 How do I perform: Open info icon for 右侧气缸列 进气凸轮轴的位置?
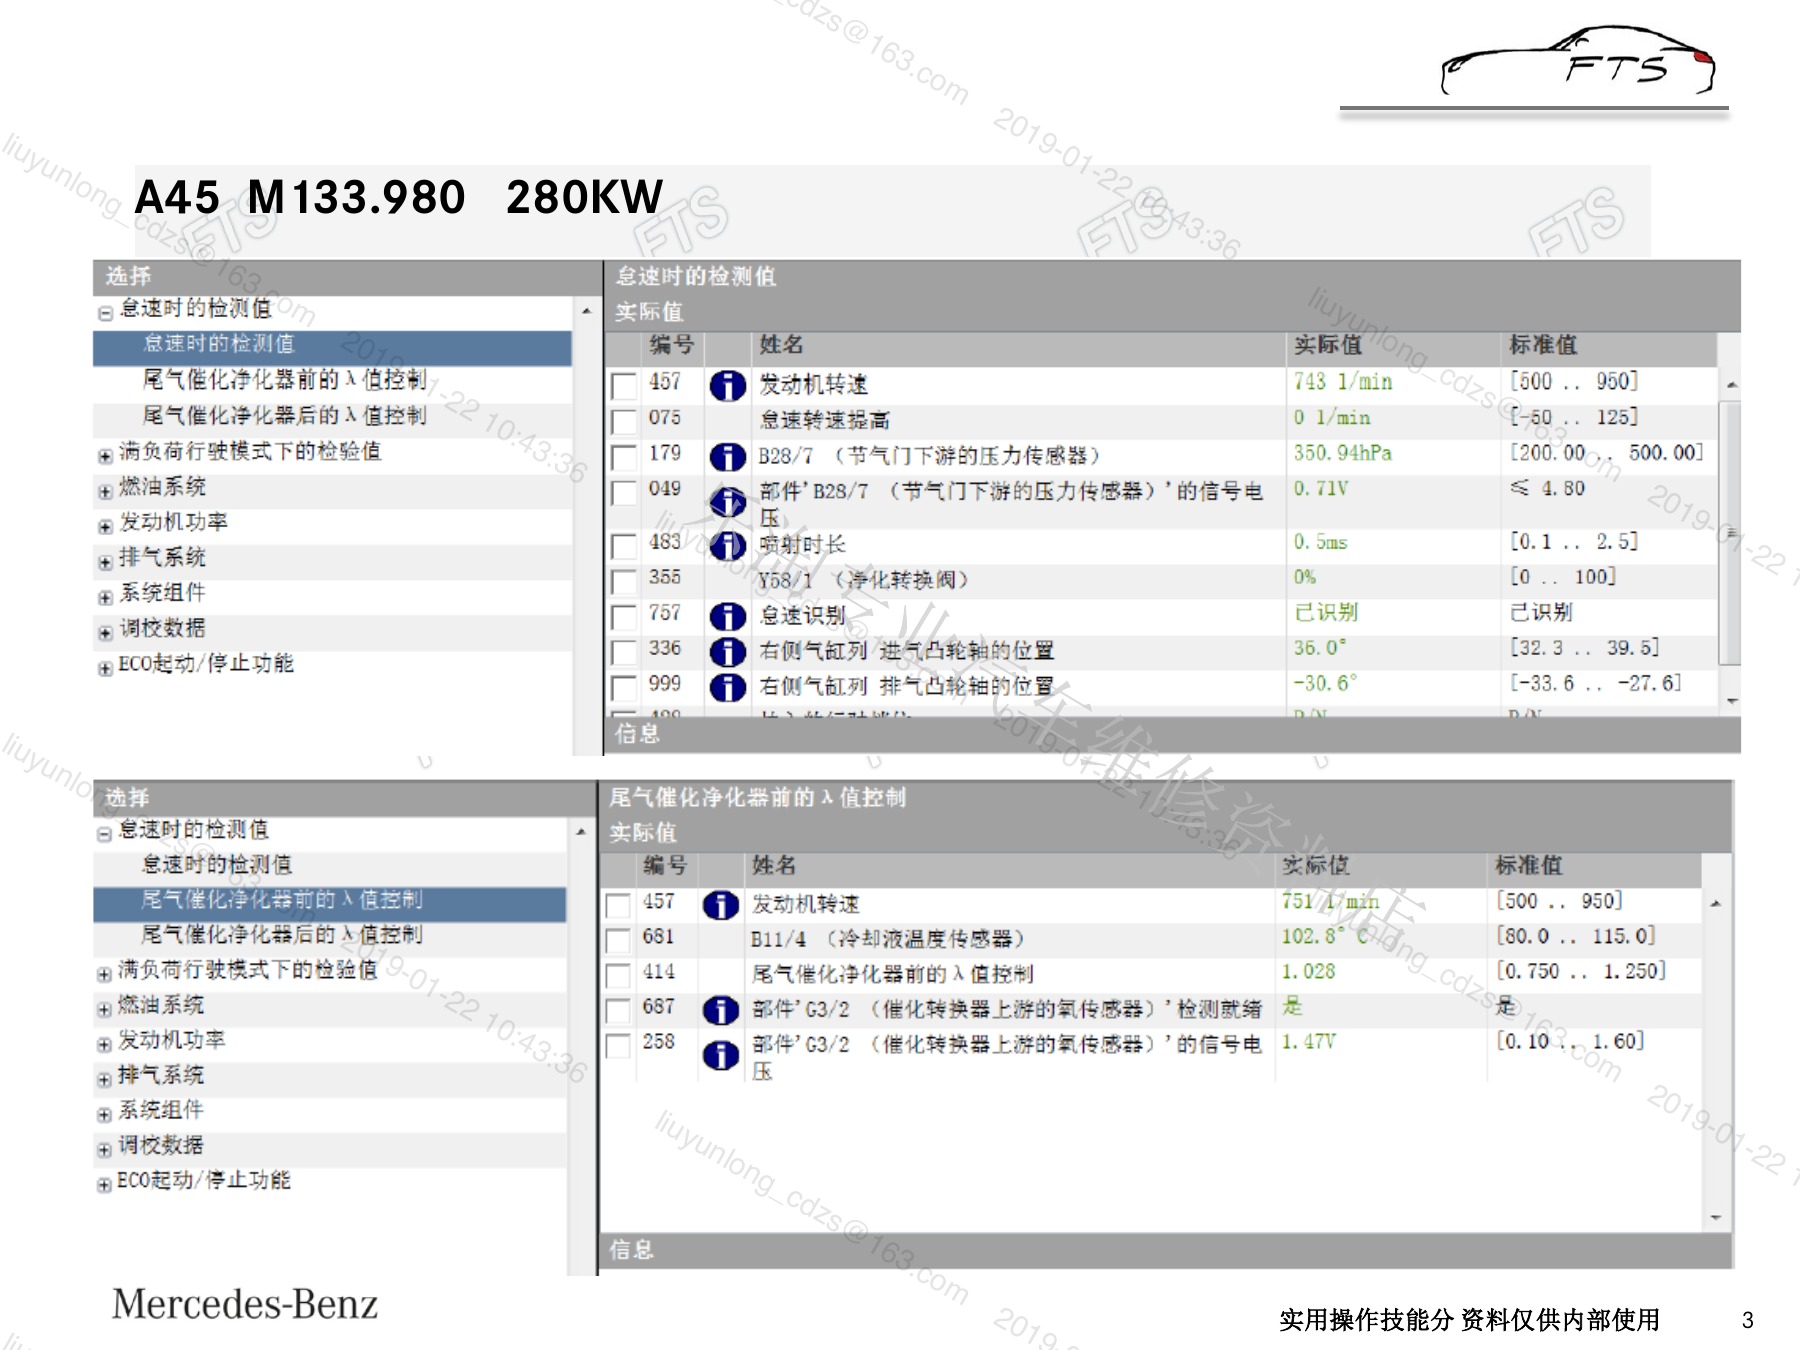pos(727,652)
